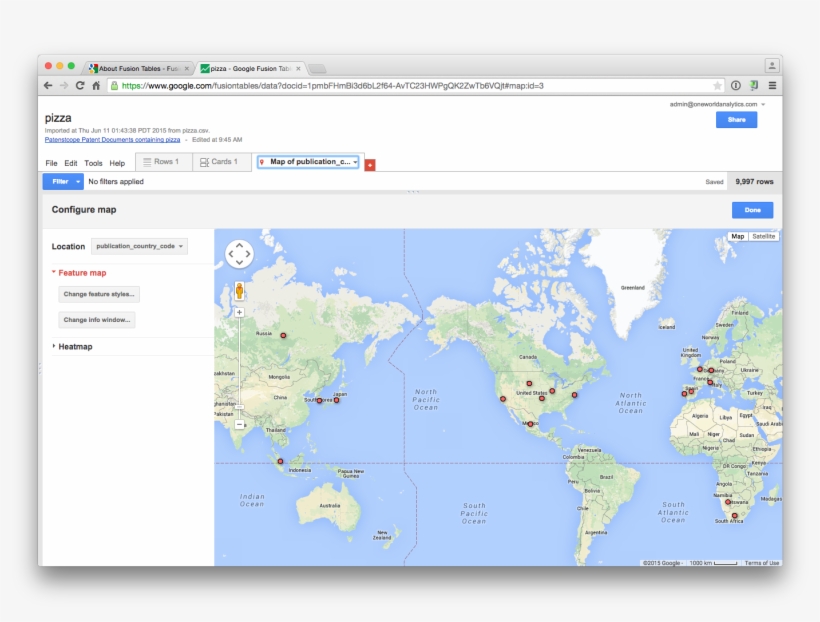Viewport: 820px width, 622px height.
Task: Click the zoom in plus icon on map
Action: point(240,311)
